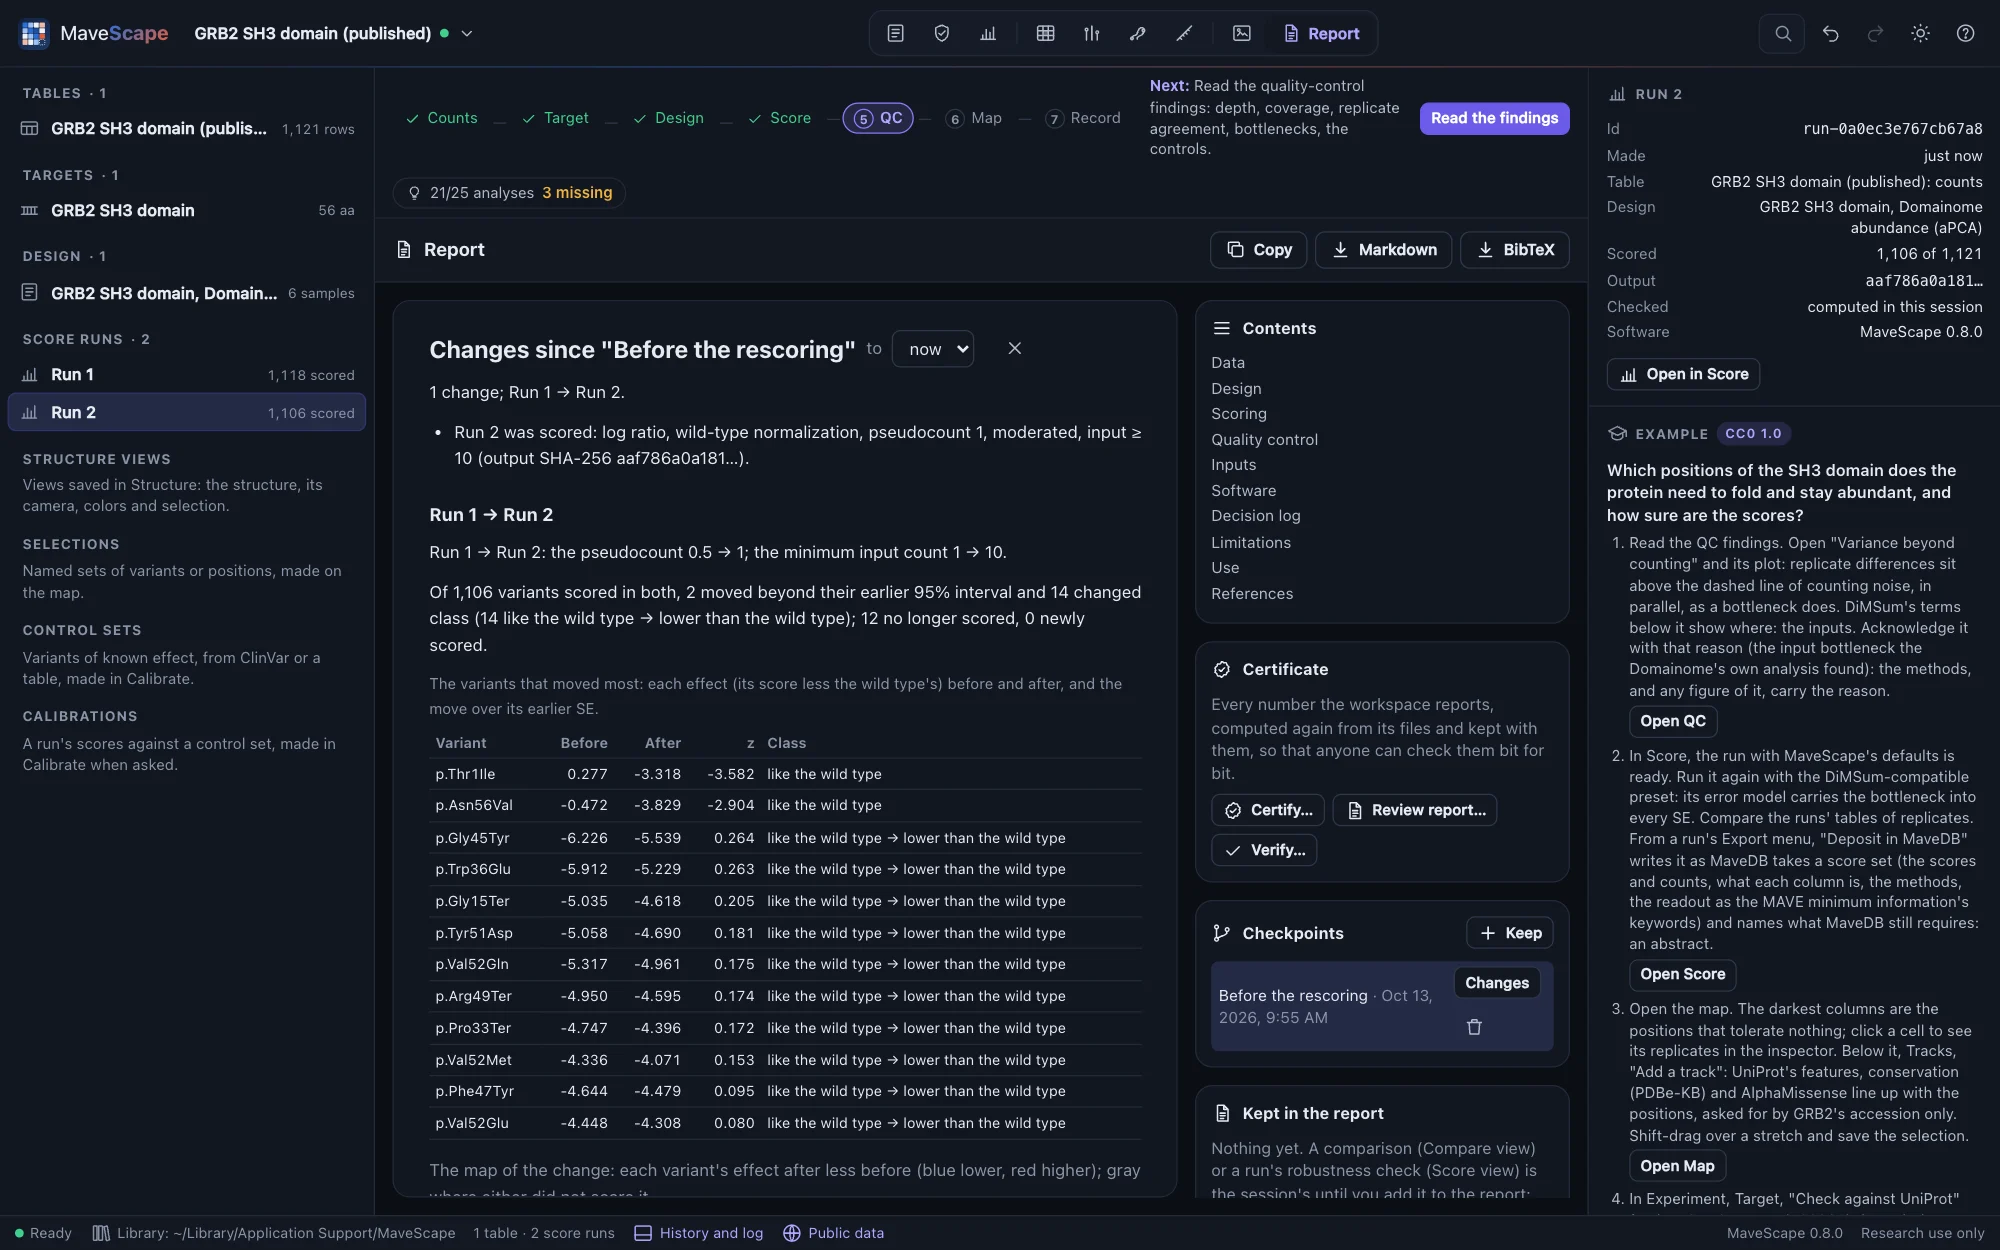This screenshot has height=1250, width=2000.
Task: Open the QC shield icon view
Action: click(941, 33)
